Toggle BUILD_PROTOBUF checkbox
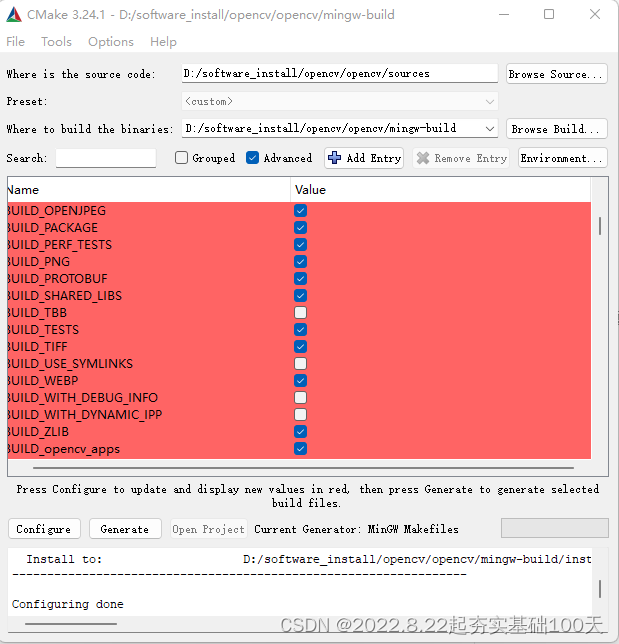 pyautogui.click(x=300, y=278)
